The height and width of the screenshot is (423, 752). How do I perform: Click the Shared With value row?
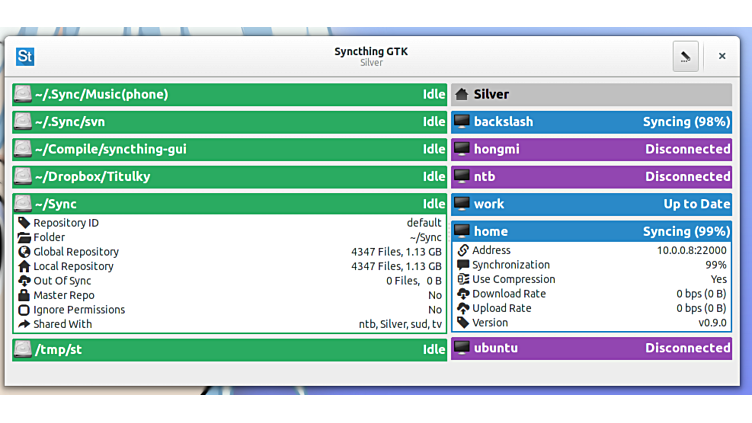[x=229, y=324]
